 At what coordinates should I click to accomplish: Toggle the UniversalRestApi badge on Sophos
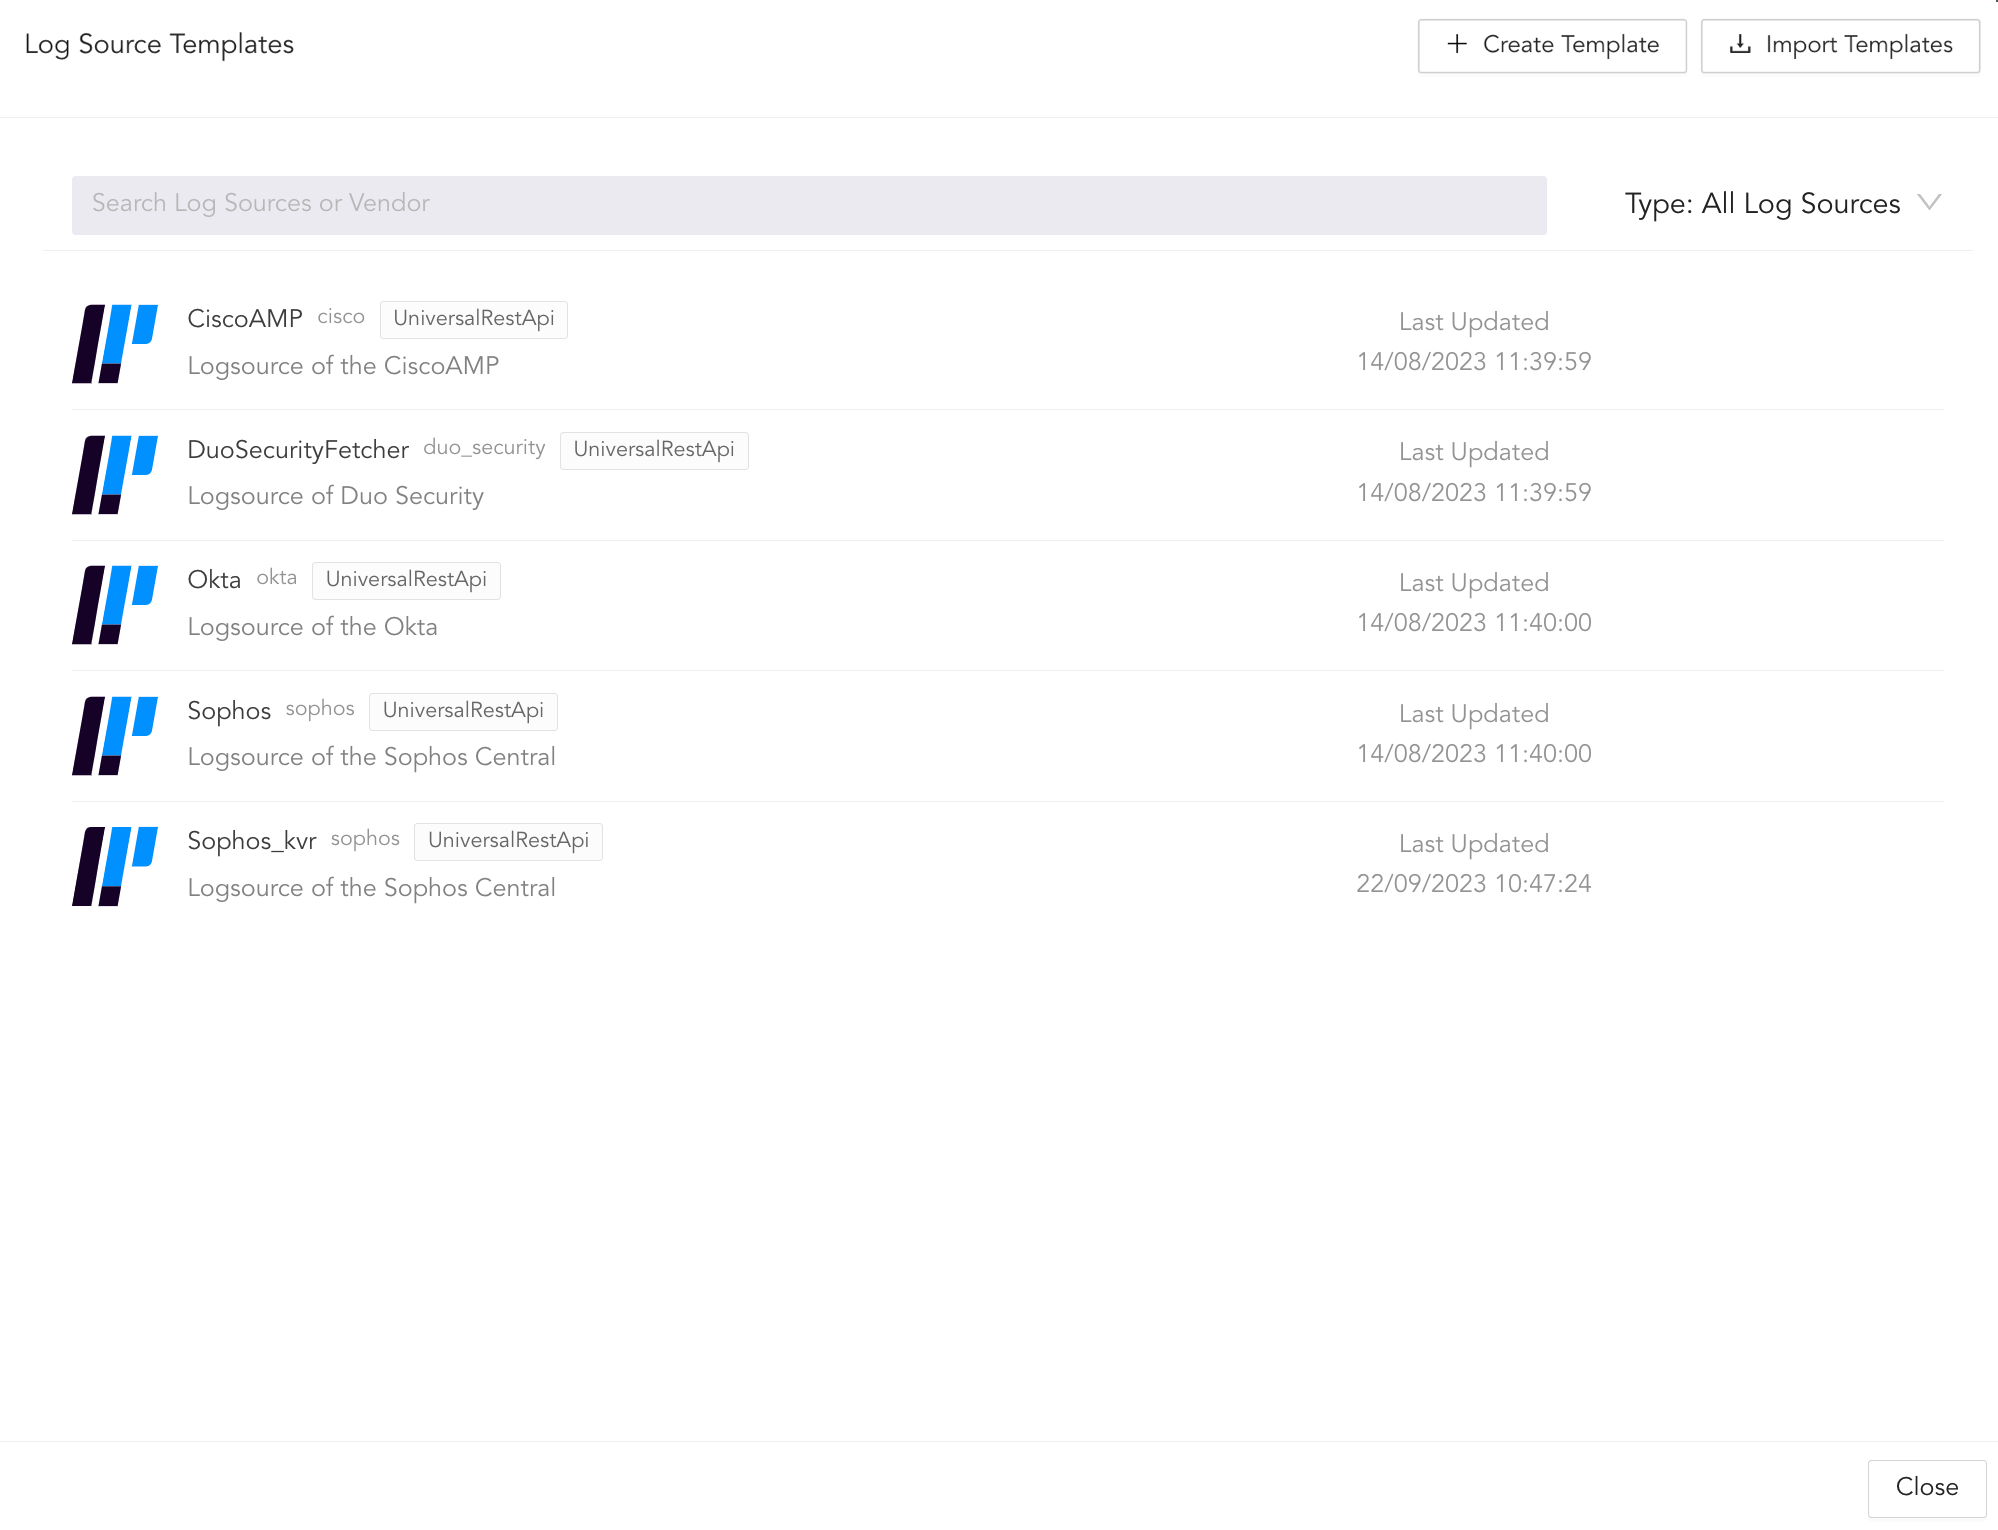pos(462,711)
